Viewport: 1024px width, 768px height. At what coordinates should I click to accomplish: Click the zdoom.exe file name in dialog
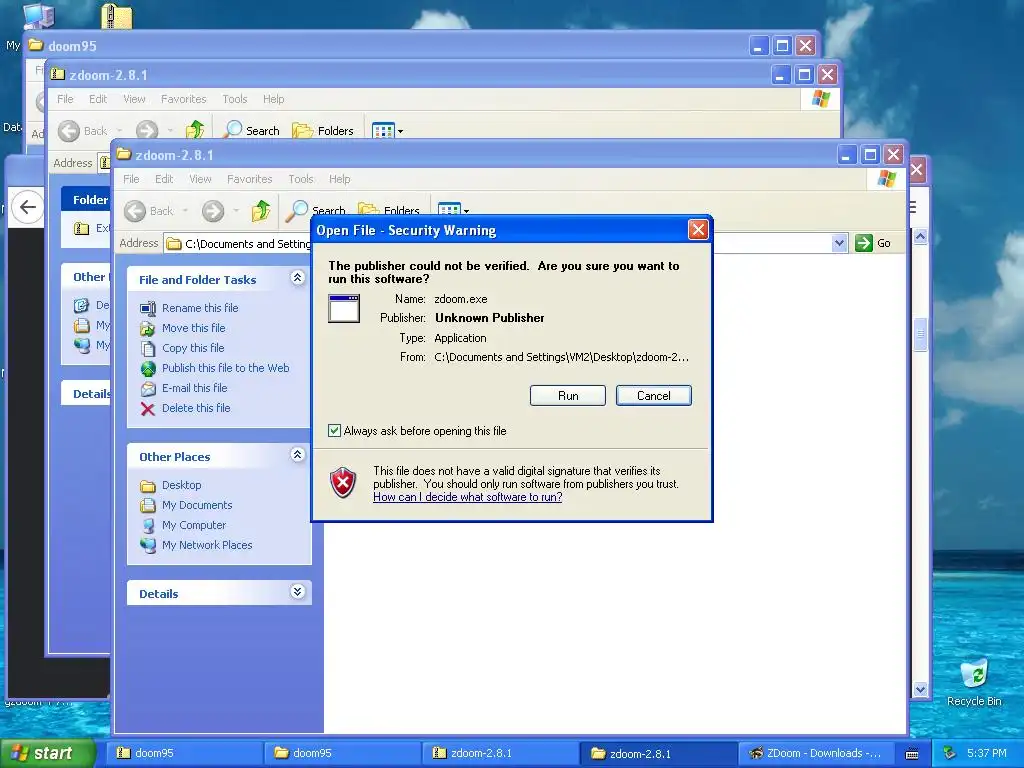460,299
